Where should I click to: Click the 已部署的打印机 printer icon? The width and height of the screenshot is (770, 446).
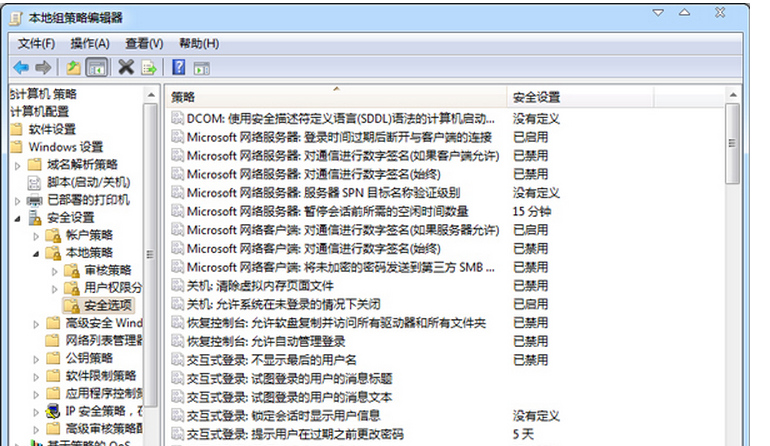click(34, 200)
